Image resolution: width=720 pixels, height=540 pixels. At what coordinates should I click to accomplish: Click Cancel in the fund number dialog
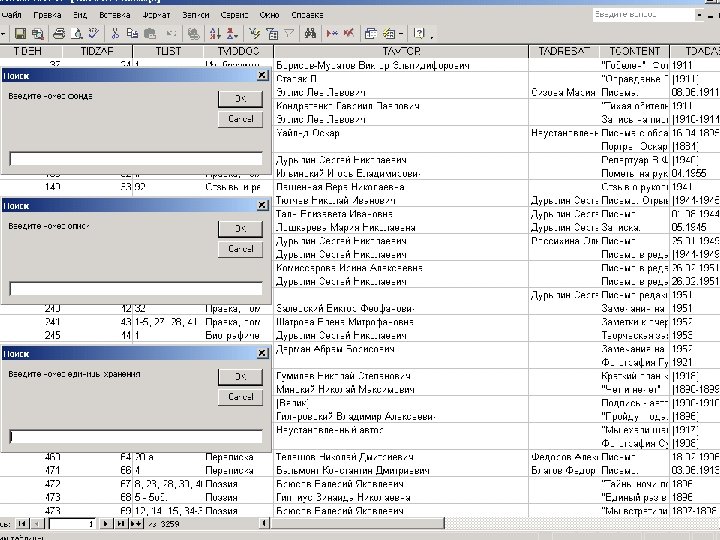coord(241,118)
